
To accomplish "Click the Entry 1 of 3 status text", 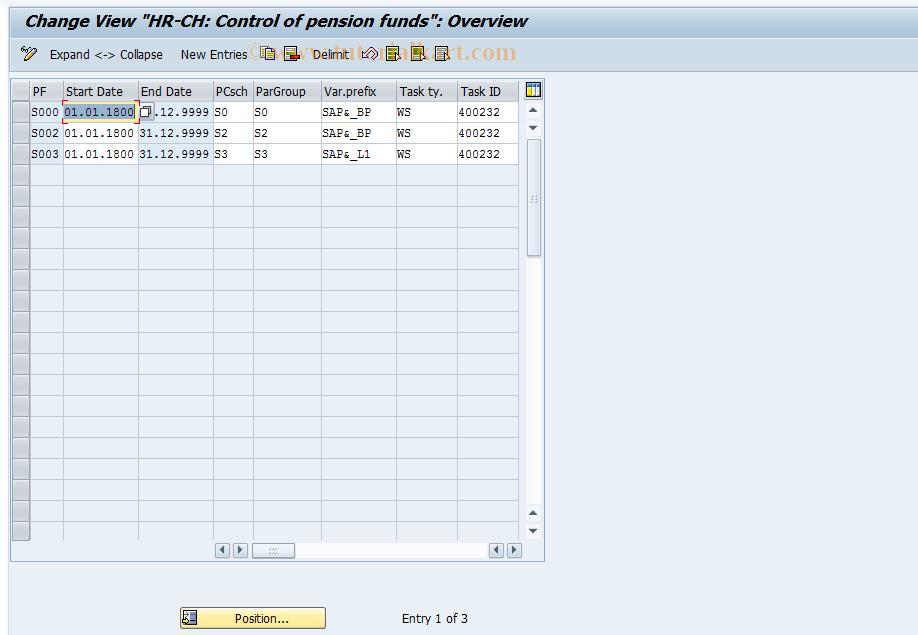I will click(x=434, y=619).
